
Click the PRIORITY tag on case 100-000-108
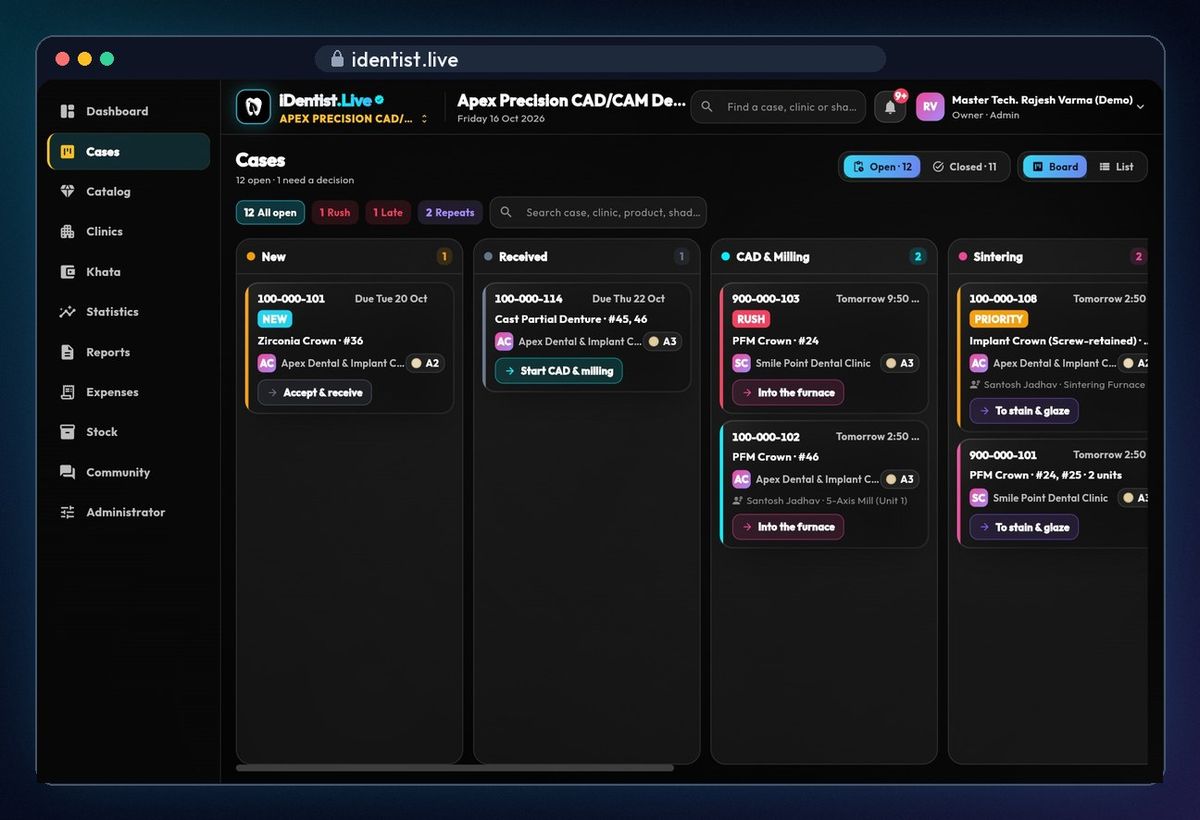[x=999, y=319]
